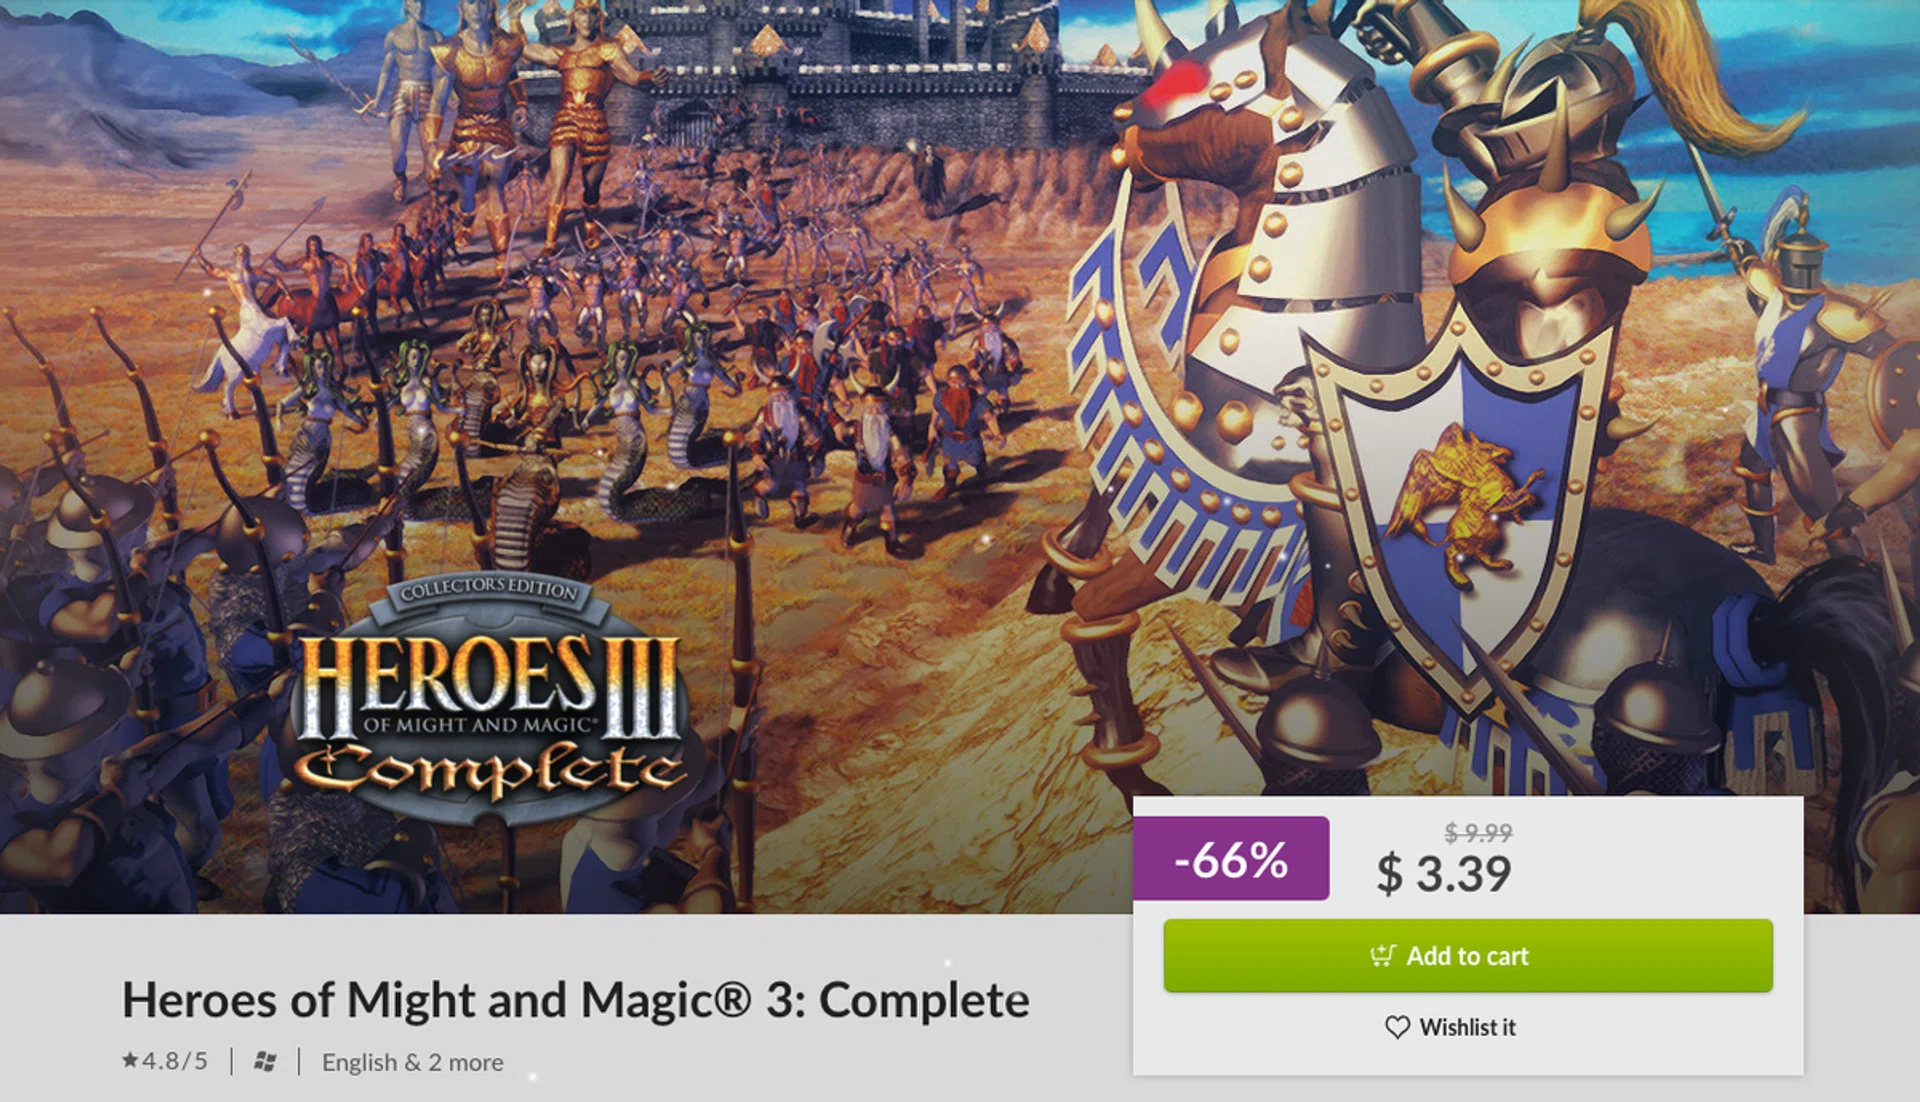The height and width of the screenshot is (1102, 1920).
Task: Click the star icon next to the rating
Action: 130,1060
